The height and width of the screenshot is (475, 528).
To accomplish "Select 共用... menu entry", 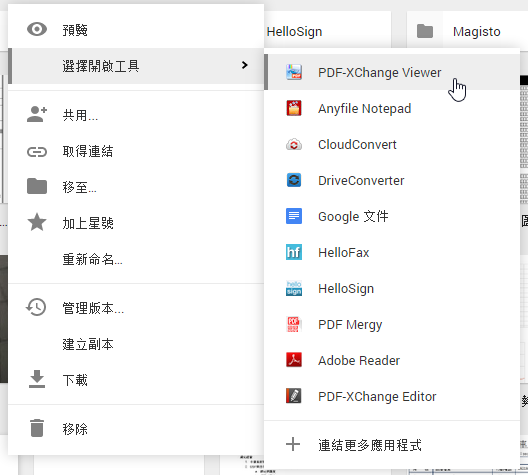I will [x=136, y=115].
